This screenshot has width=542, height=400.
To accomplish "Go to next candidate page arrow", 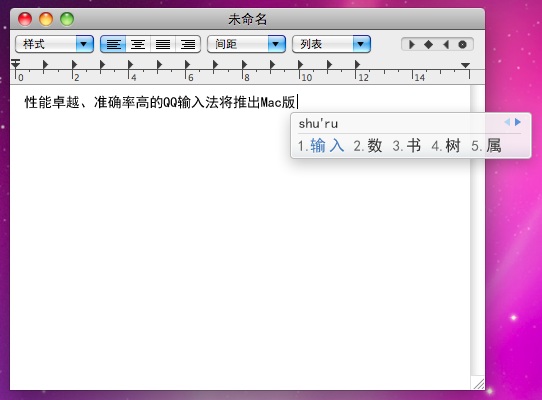I will pyautogui.click(x=518, y=122).
